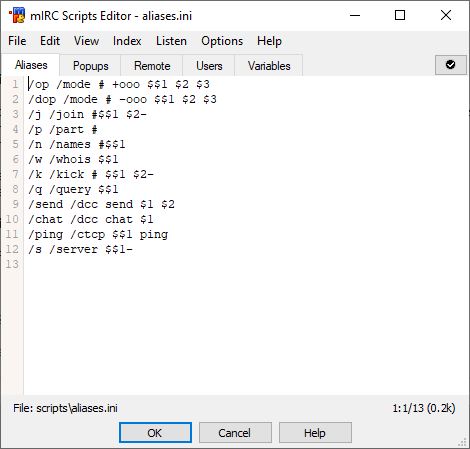The height and width of the screenshot is (449, 470).
Task: Switch to the Popups tab
Action: pyautogui.click(x=91, y=66)
